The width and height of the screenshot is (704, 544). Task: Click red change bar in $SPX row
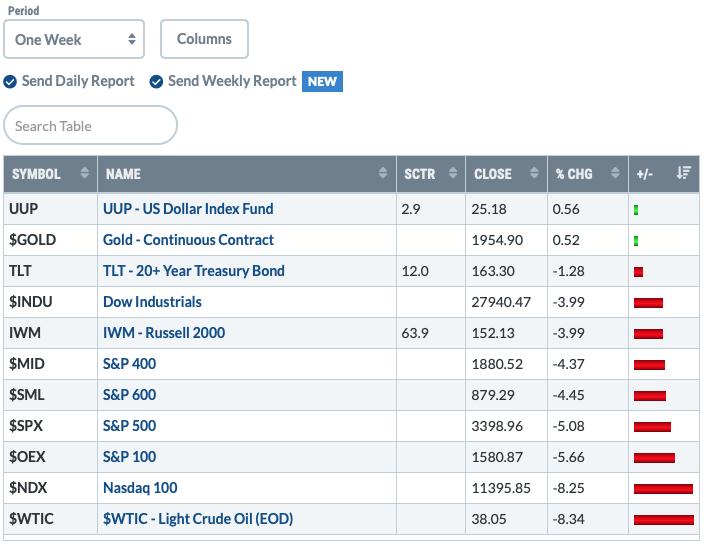click(x=652, y=427)
